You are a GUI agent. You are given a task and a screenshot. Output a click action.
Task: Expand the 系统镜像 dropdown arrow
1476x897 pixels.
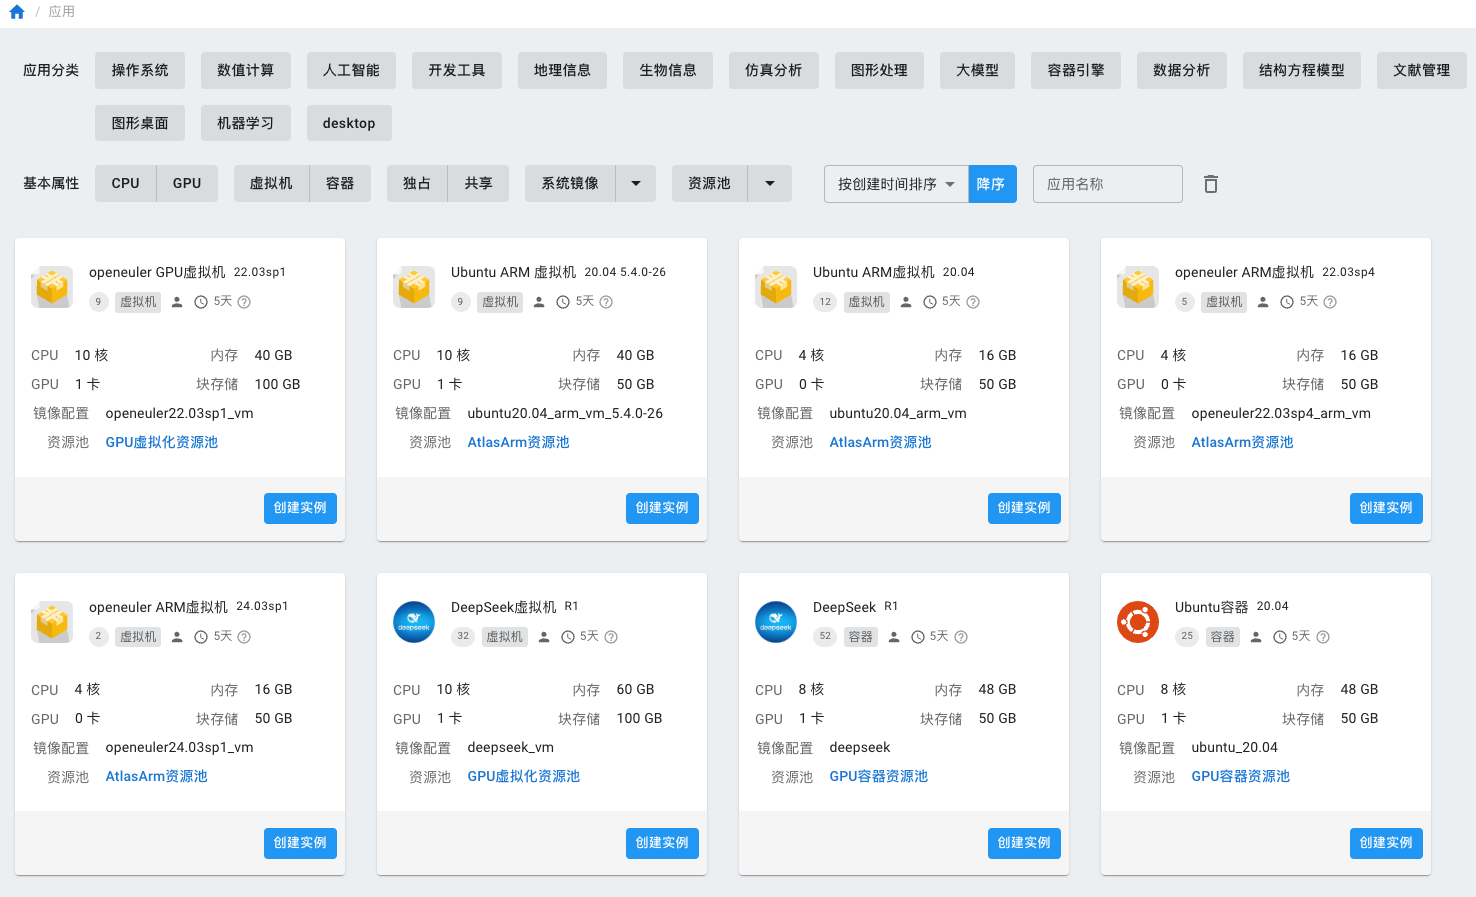[x=636, y=184]
